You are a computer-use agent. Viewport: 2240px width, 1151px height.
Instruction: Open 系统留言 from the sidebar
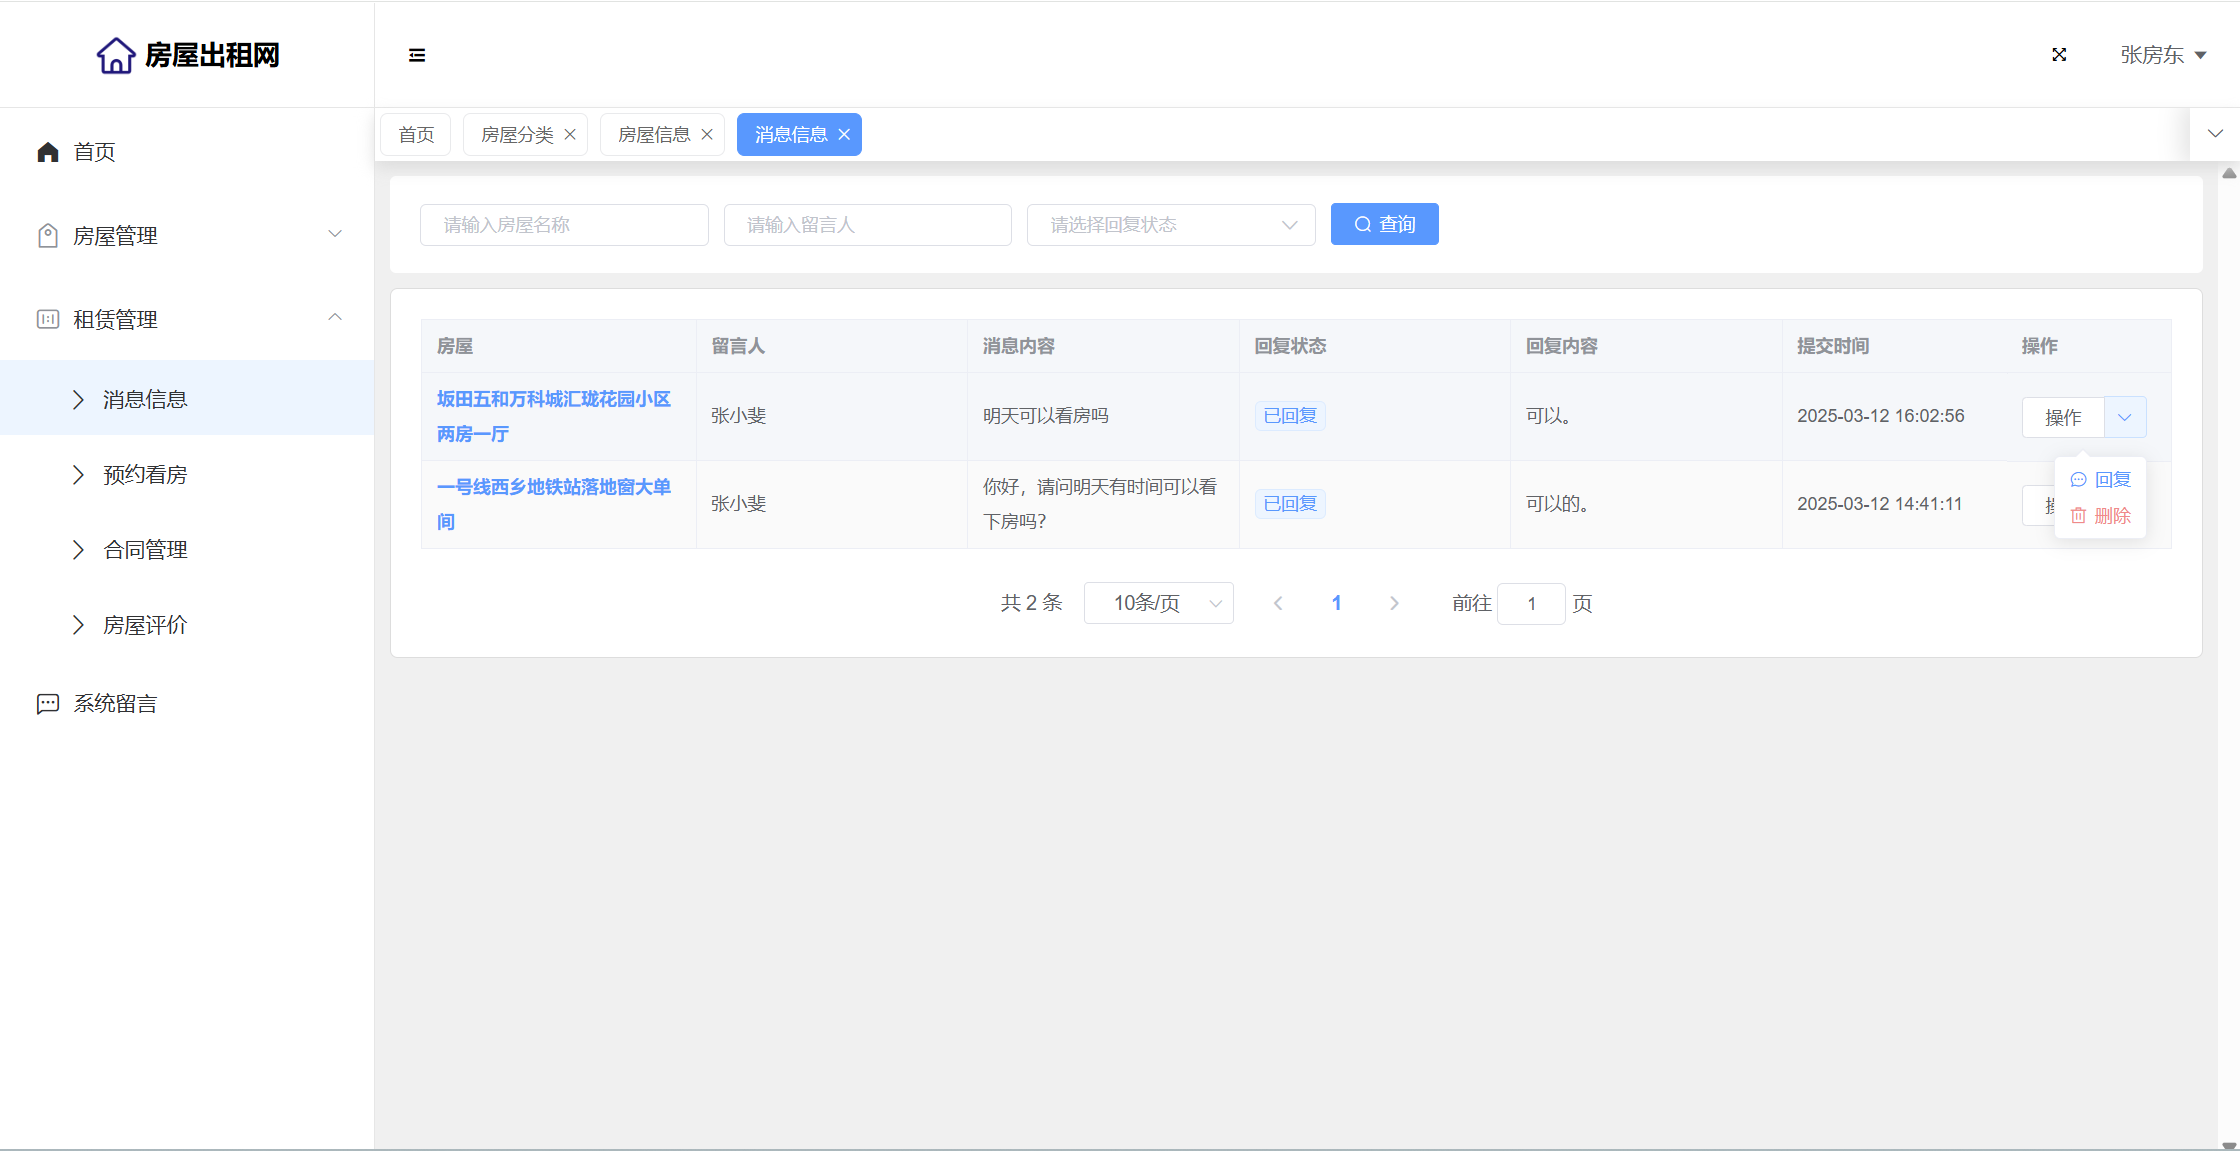click(x=115, y=704)
